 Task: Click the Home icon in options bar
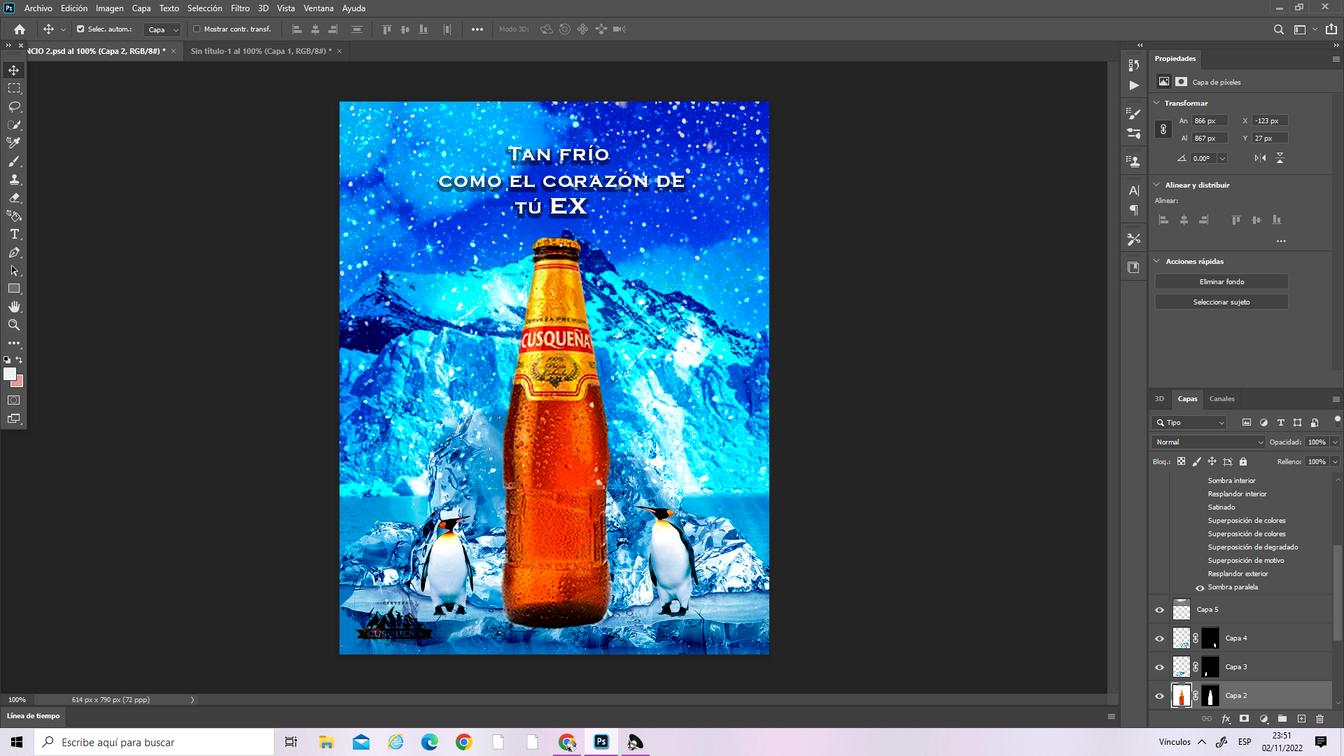19,29
